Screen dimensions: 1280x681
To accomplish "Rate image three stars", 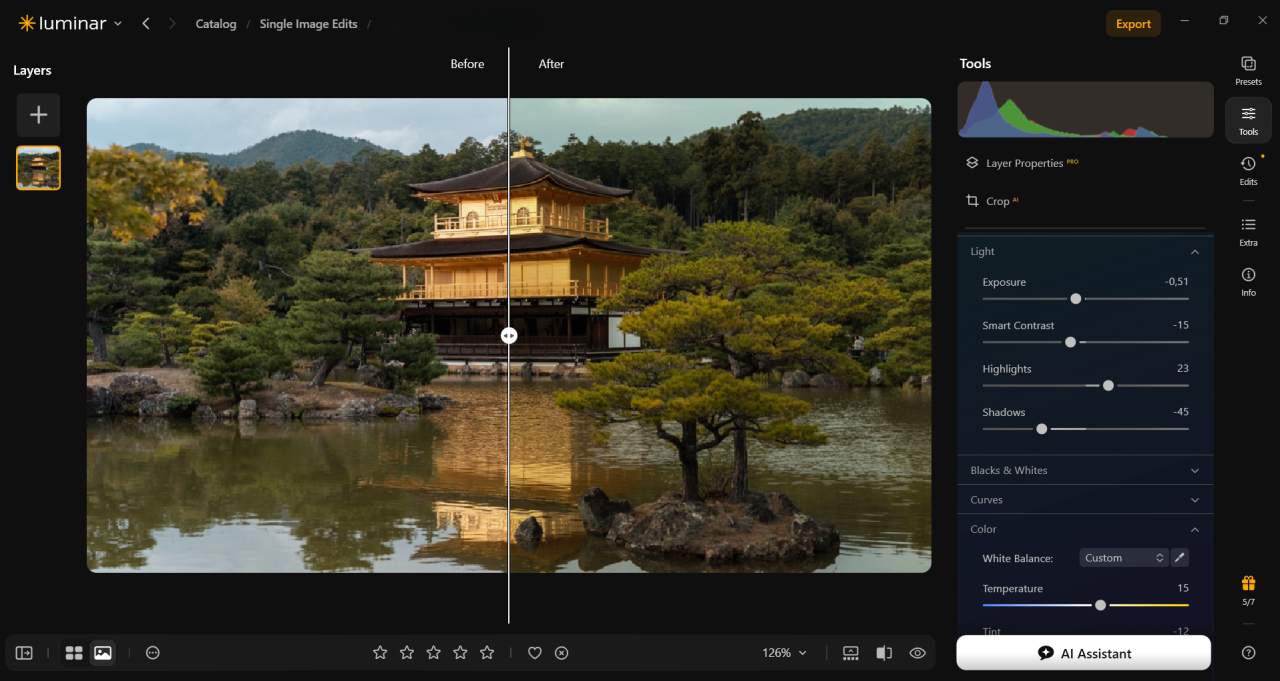I will click(434, 653).
